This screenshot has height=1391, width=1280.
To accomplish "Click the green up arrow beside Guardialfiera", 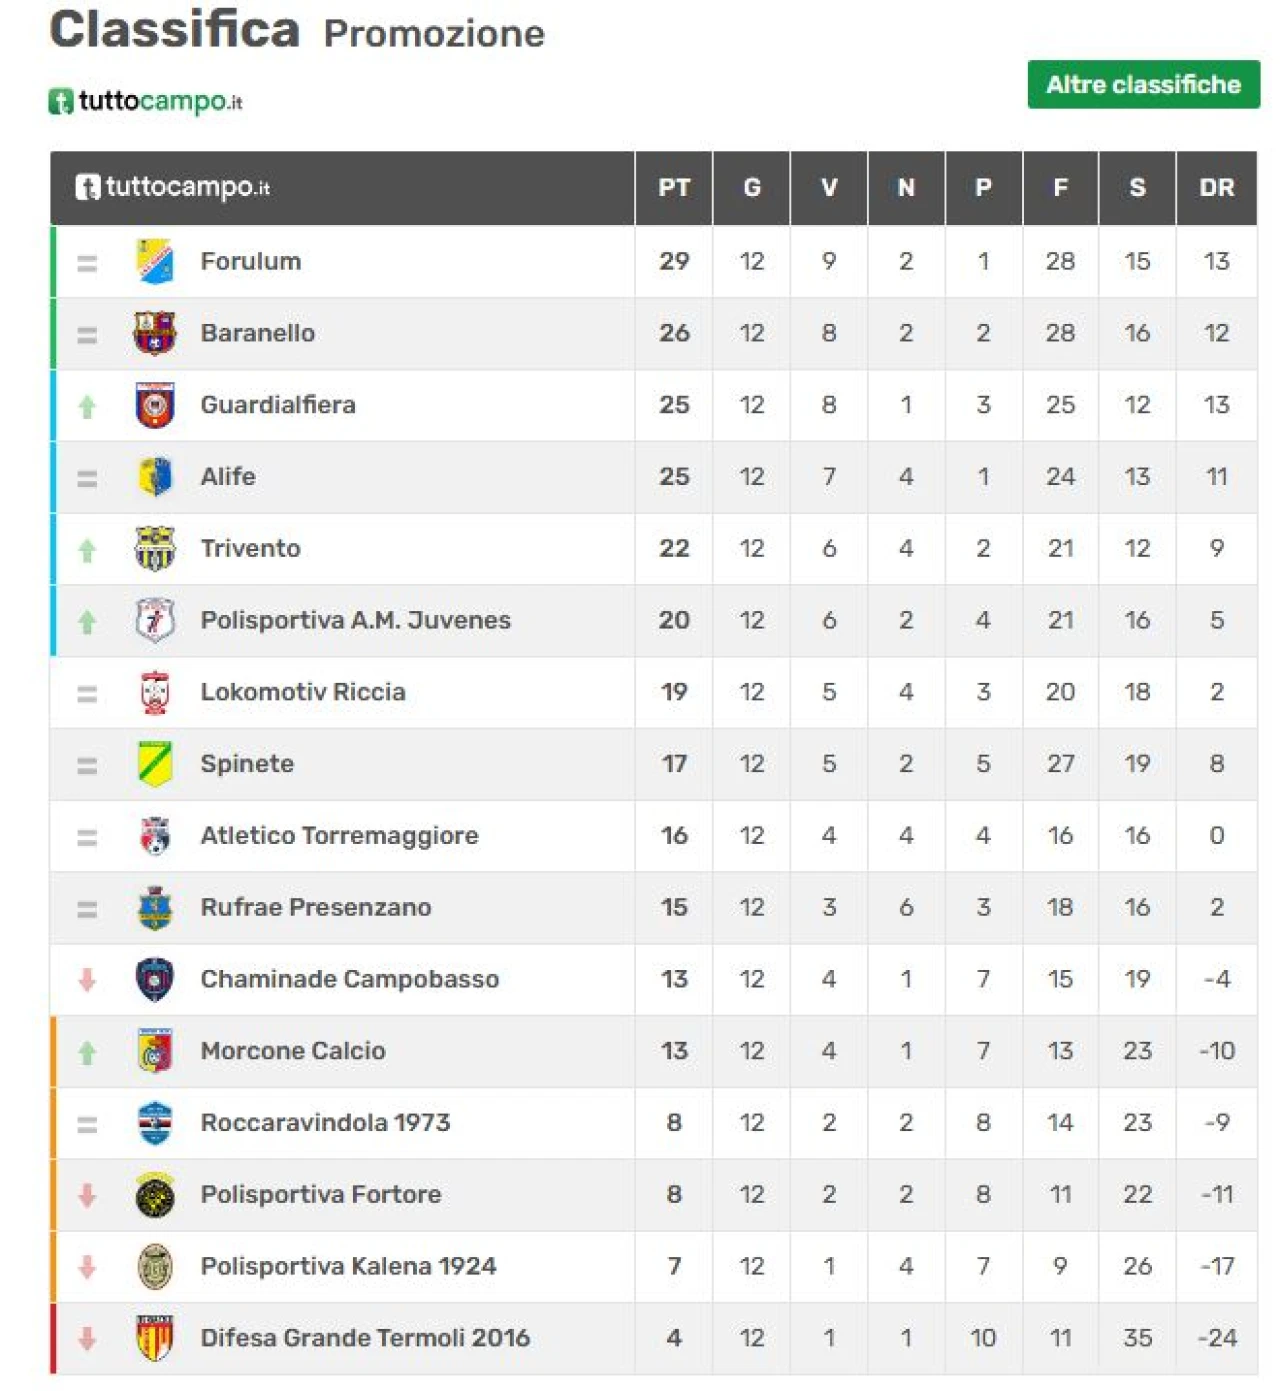I will 87,406.
